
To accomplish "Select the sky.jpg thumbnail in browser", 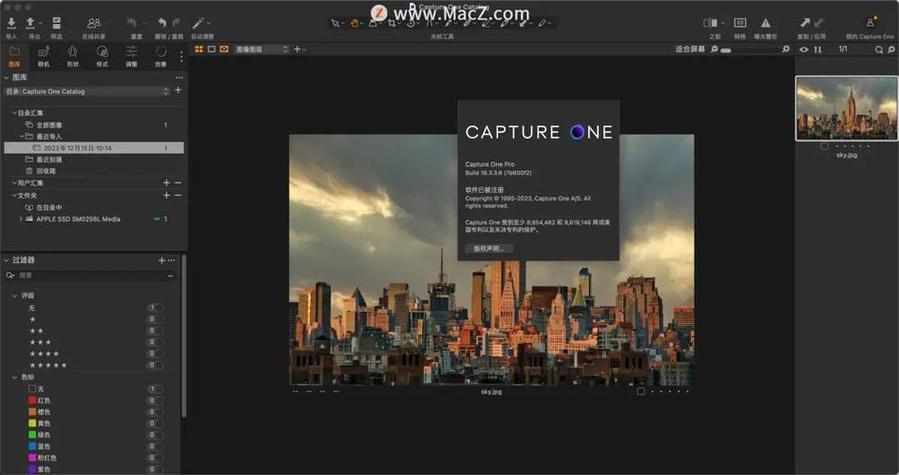I will (x=846, y=108).
